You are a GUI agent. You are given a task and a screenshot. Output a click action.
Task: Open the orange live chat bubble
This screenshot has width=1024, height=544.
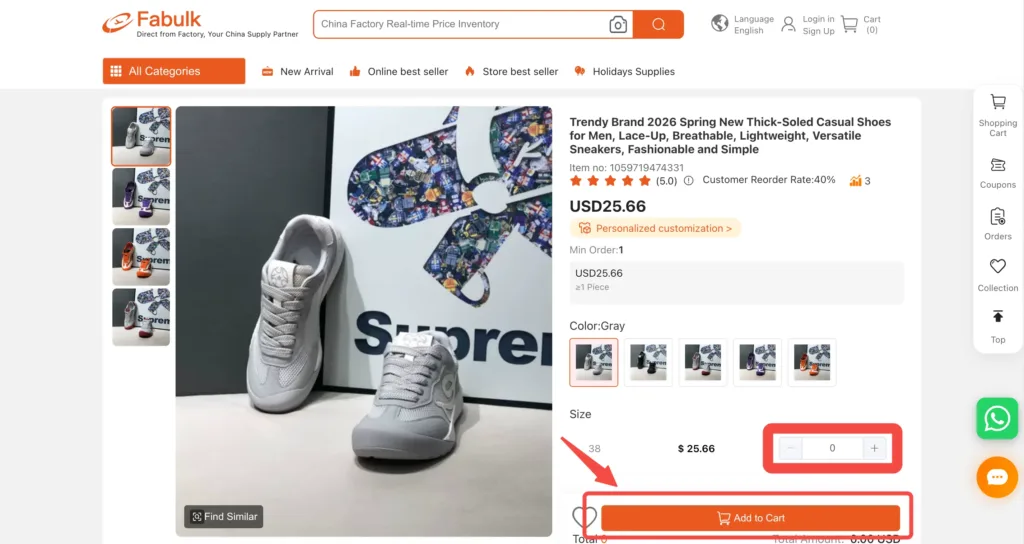(x=997, y=477)
